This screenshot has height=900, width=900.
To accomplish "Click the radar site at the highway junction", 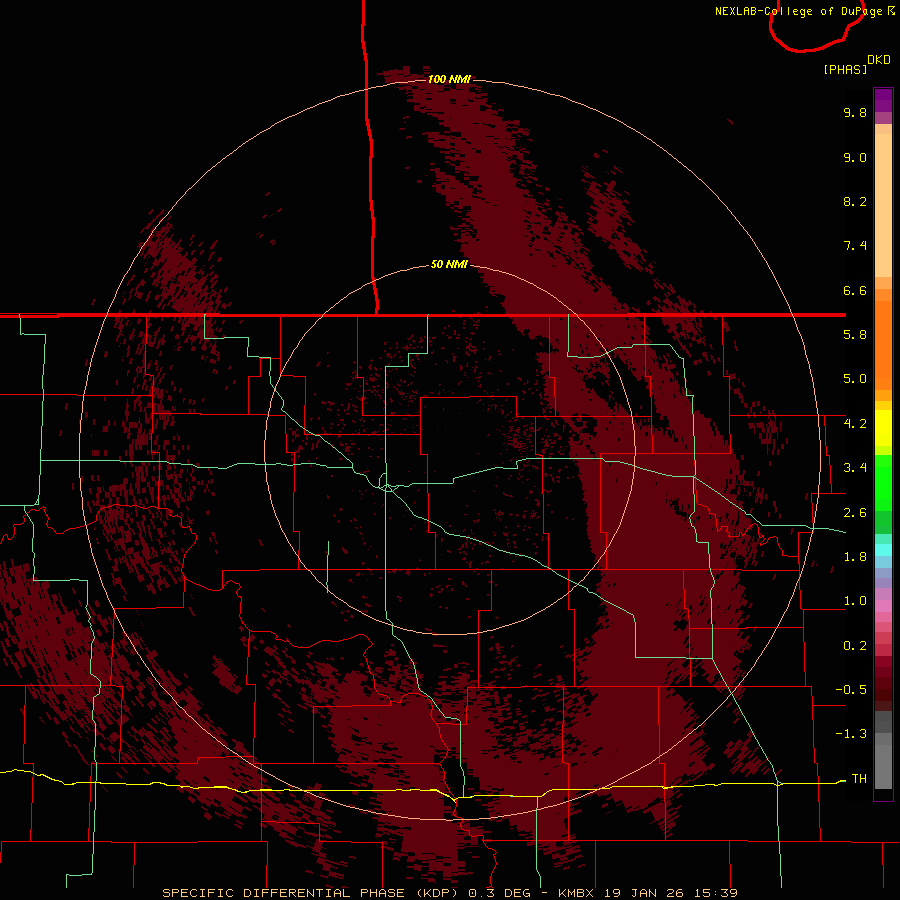I will (388, 487).
